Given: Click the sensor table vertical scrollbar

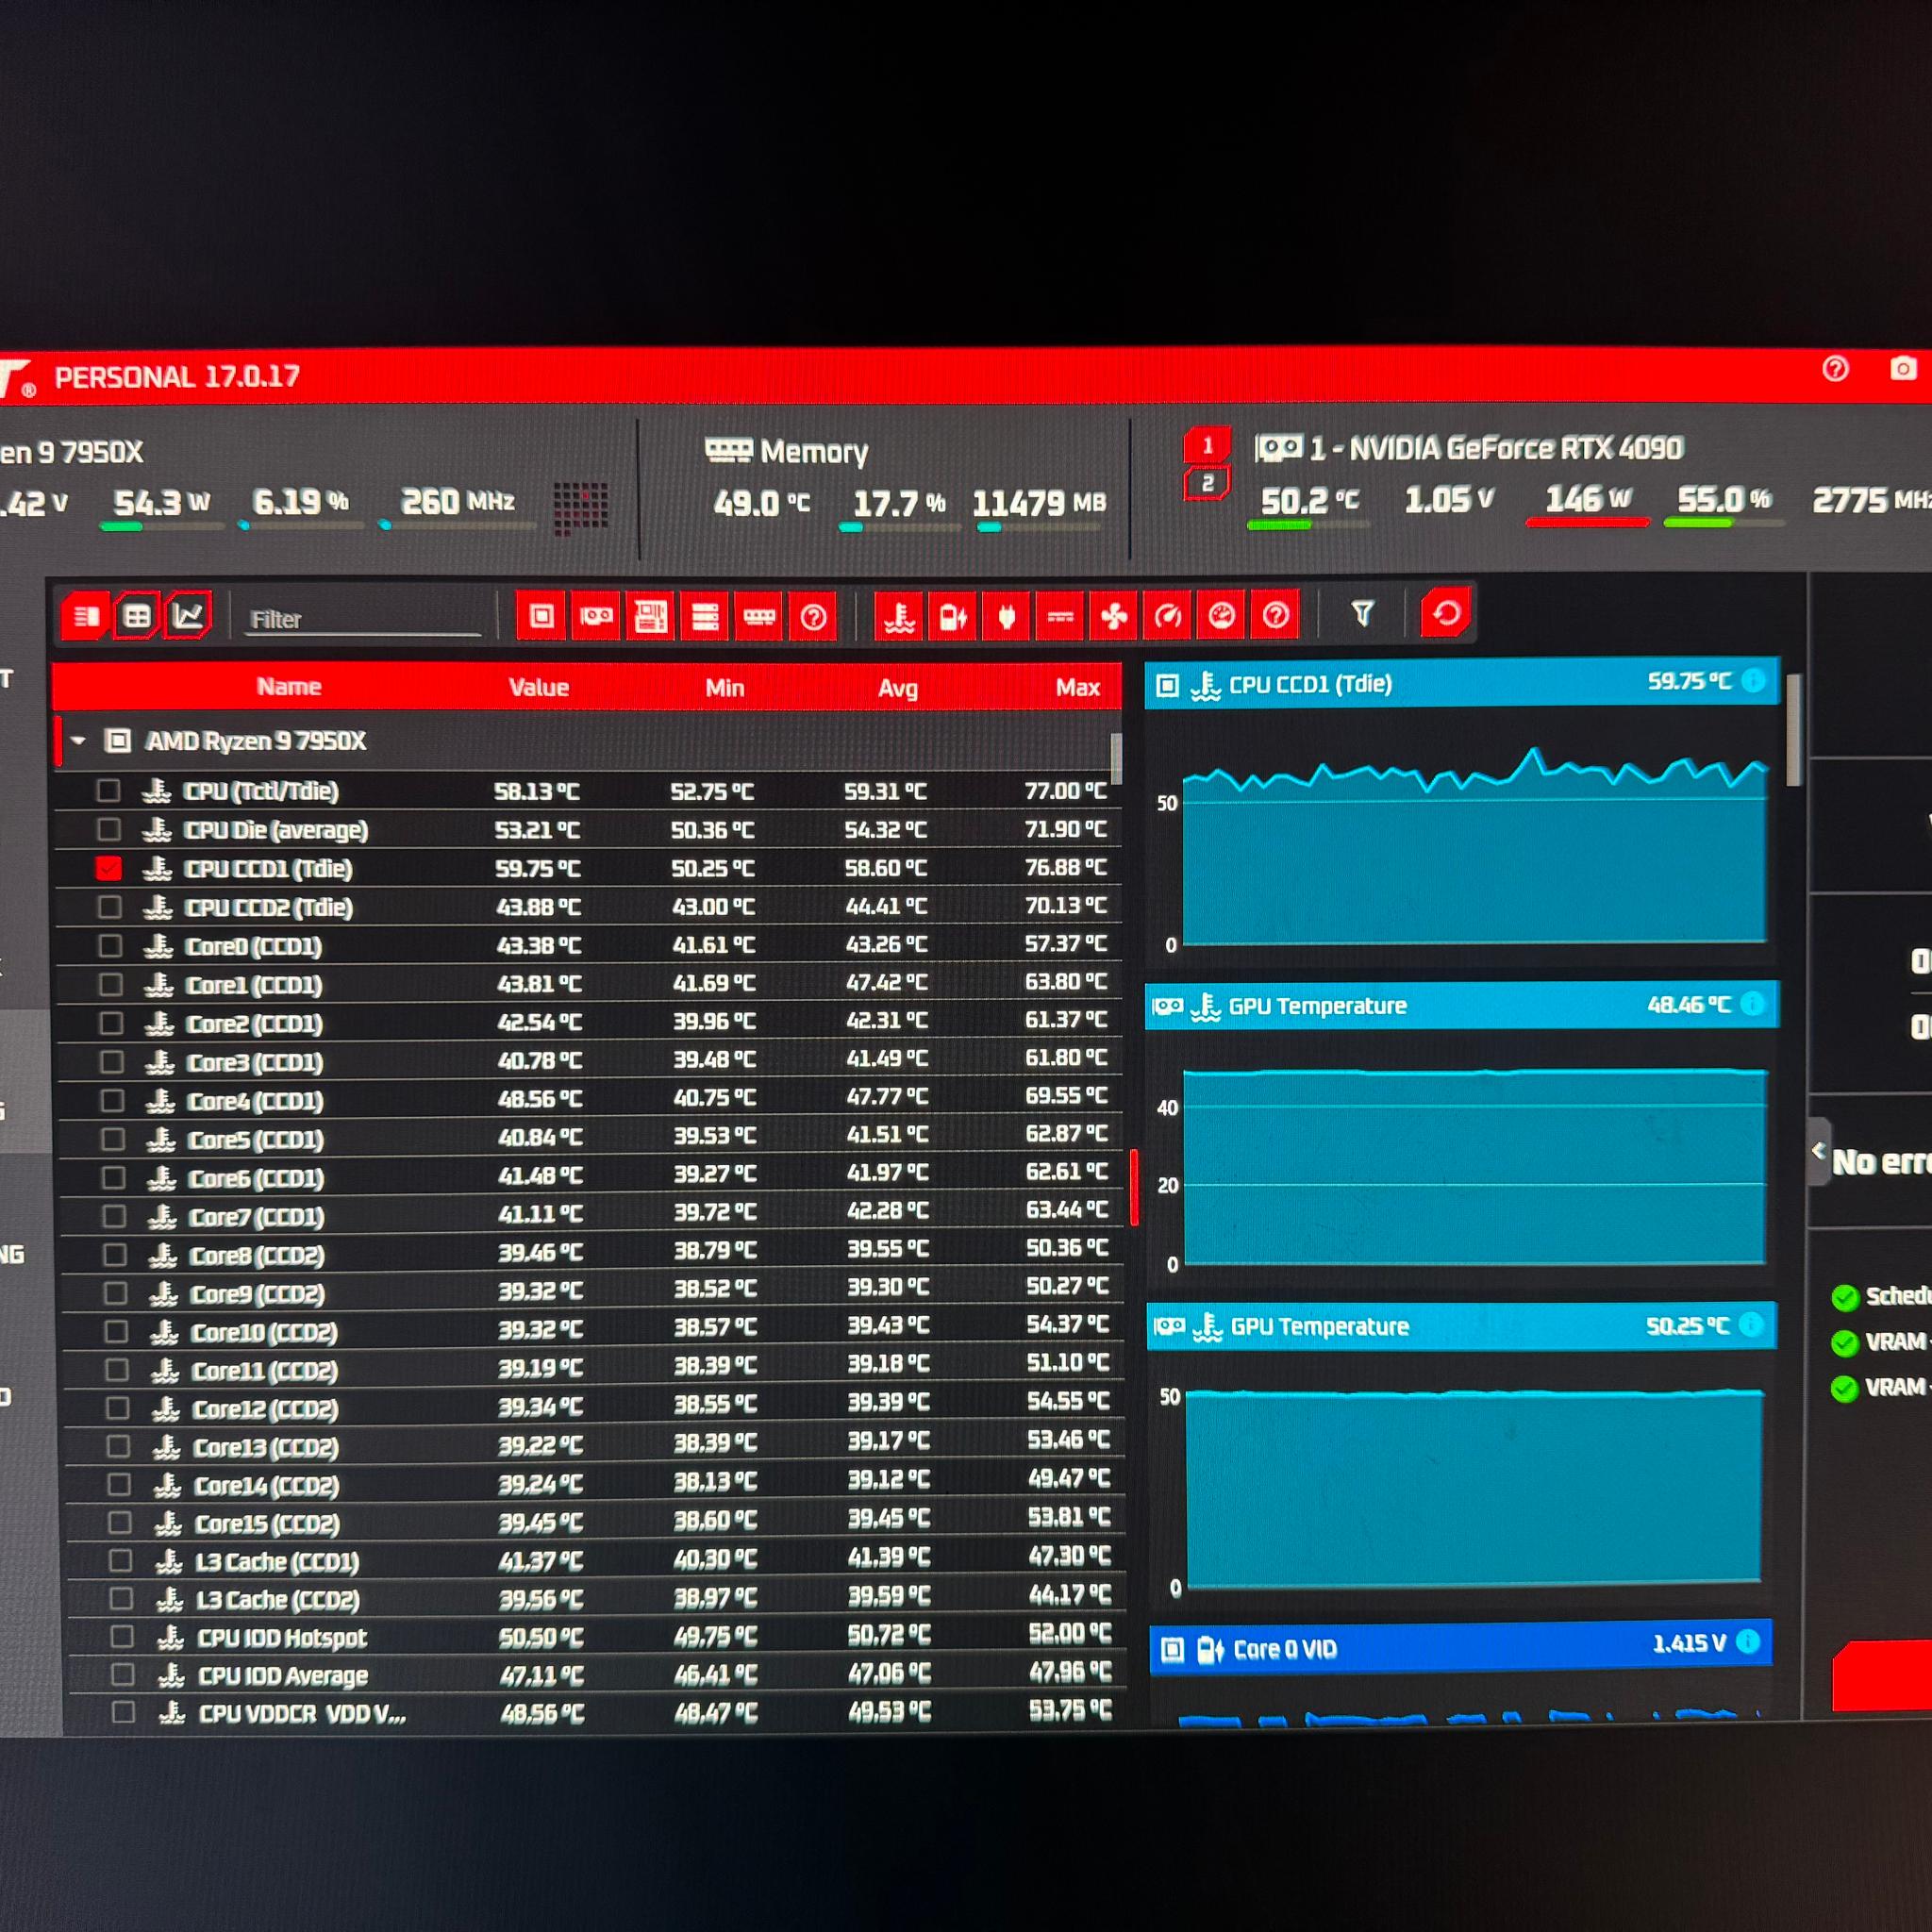Looking at the screenshot, I should coord(1116,760).
